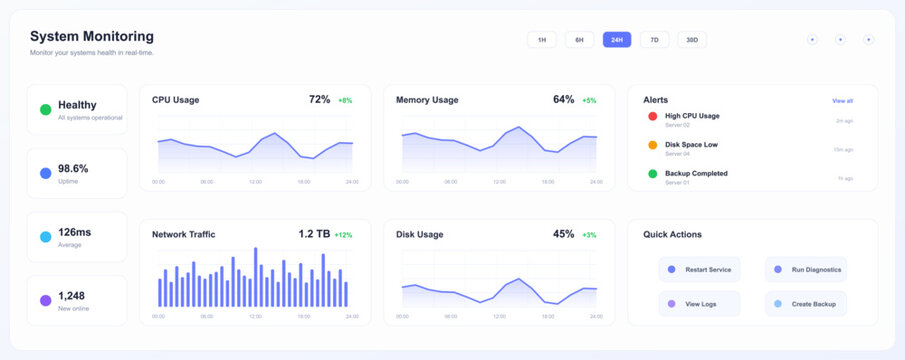Click 06:00 axis label on Network Traffic chart
The image size is (905, 360).
click(x=207, y=316)
